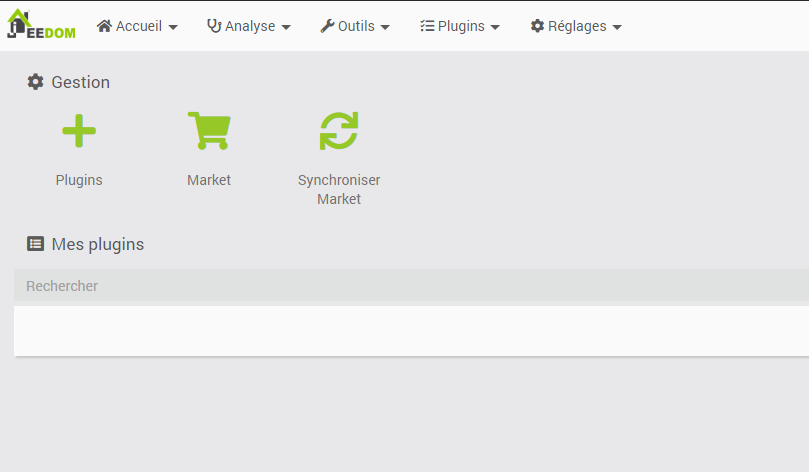Click the Gestion heading text
This screenshot has width=809, height=472.
80,82
